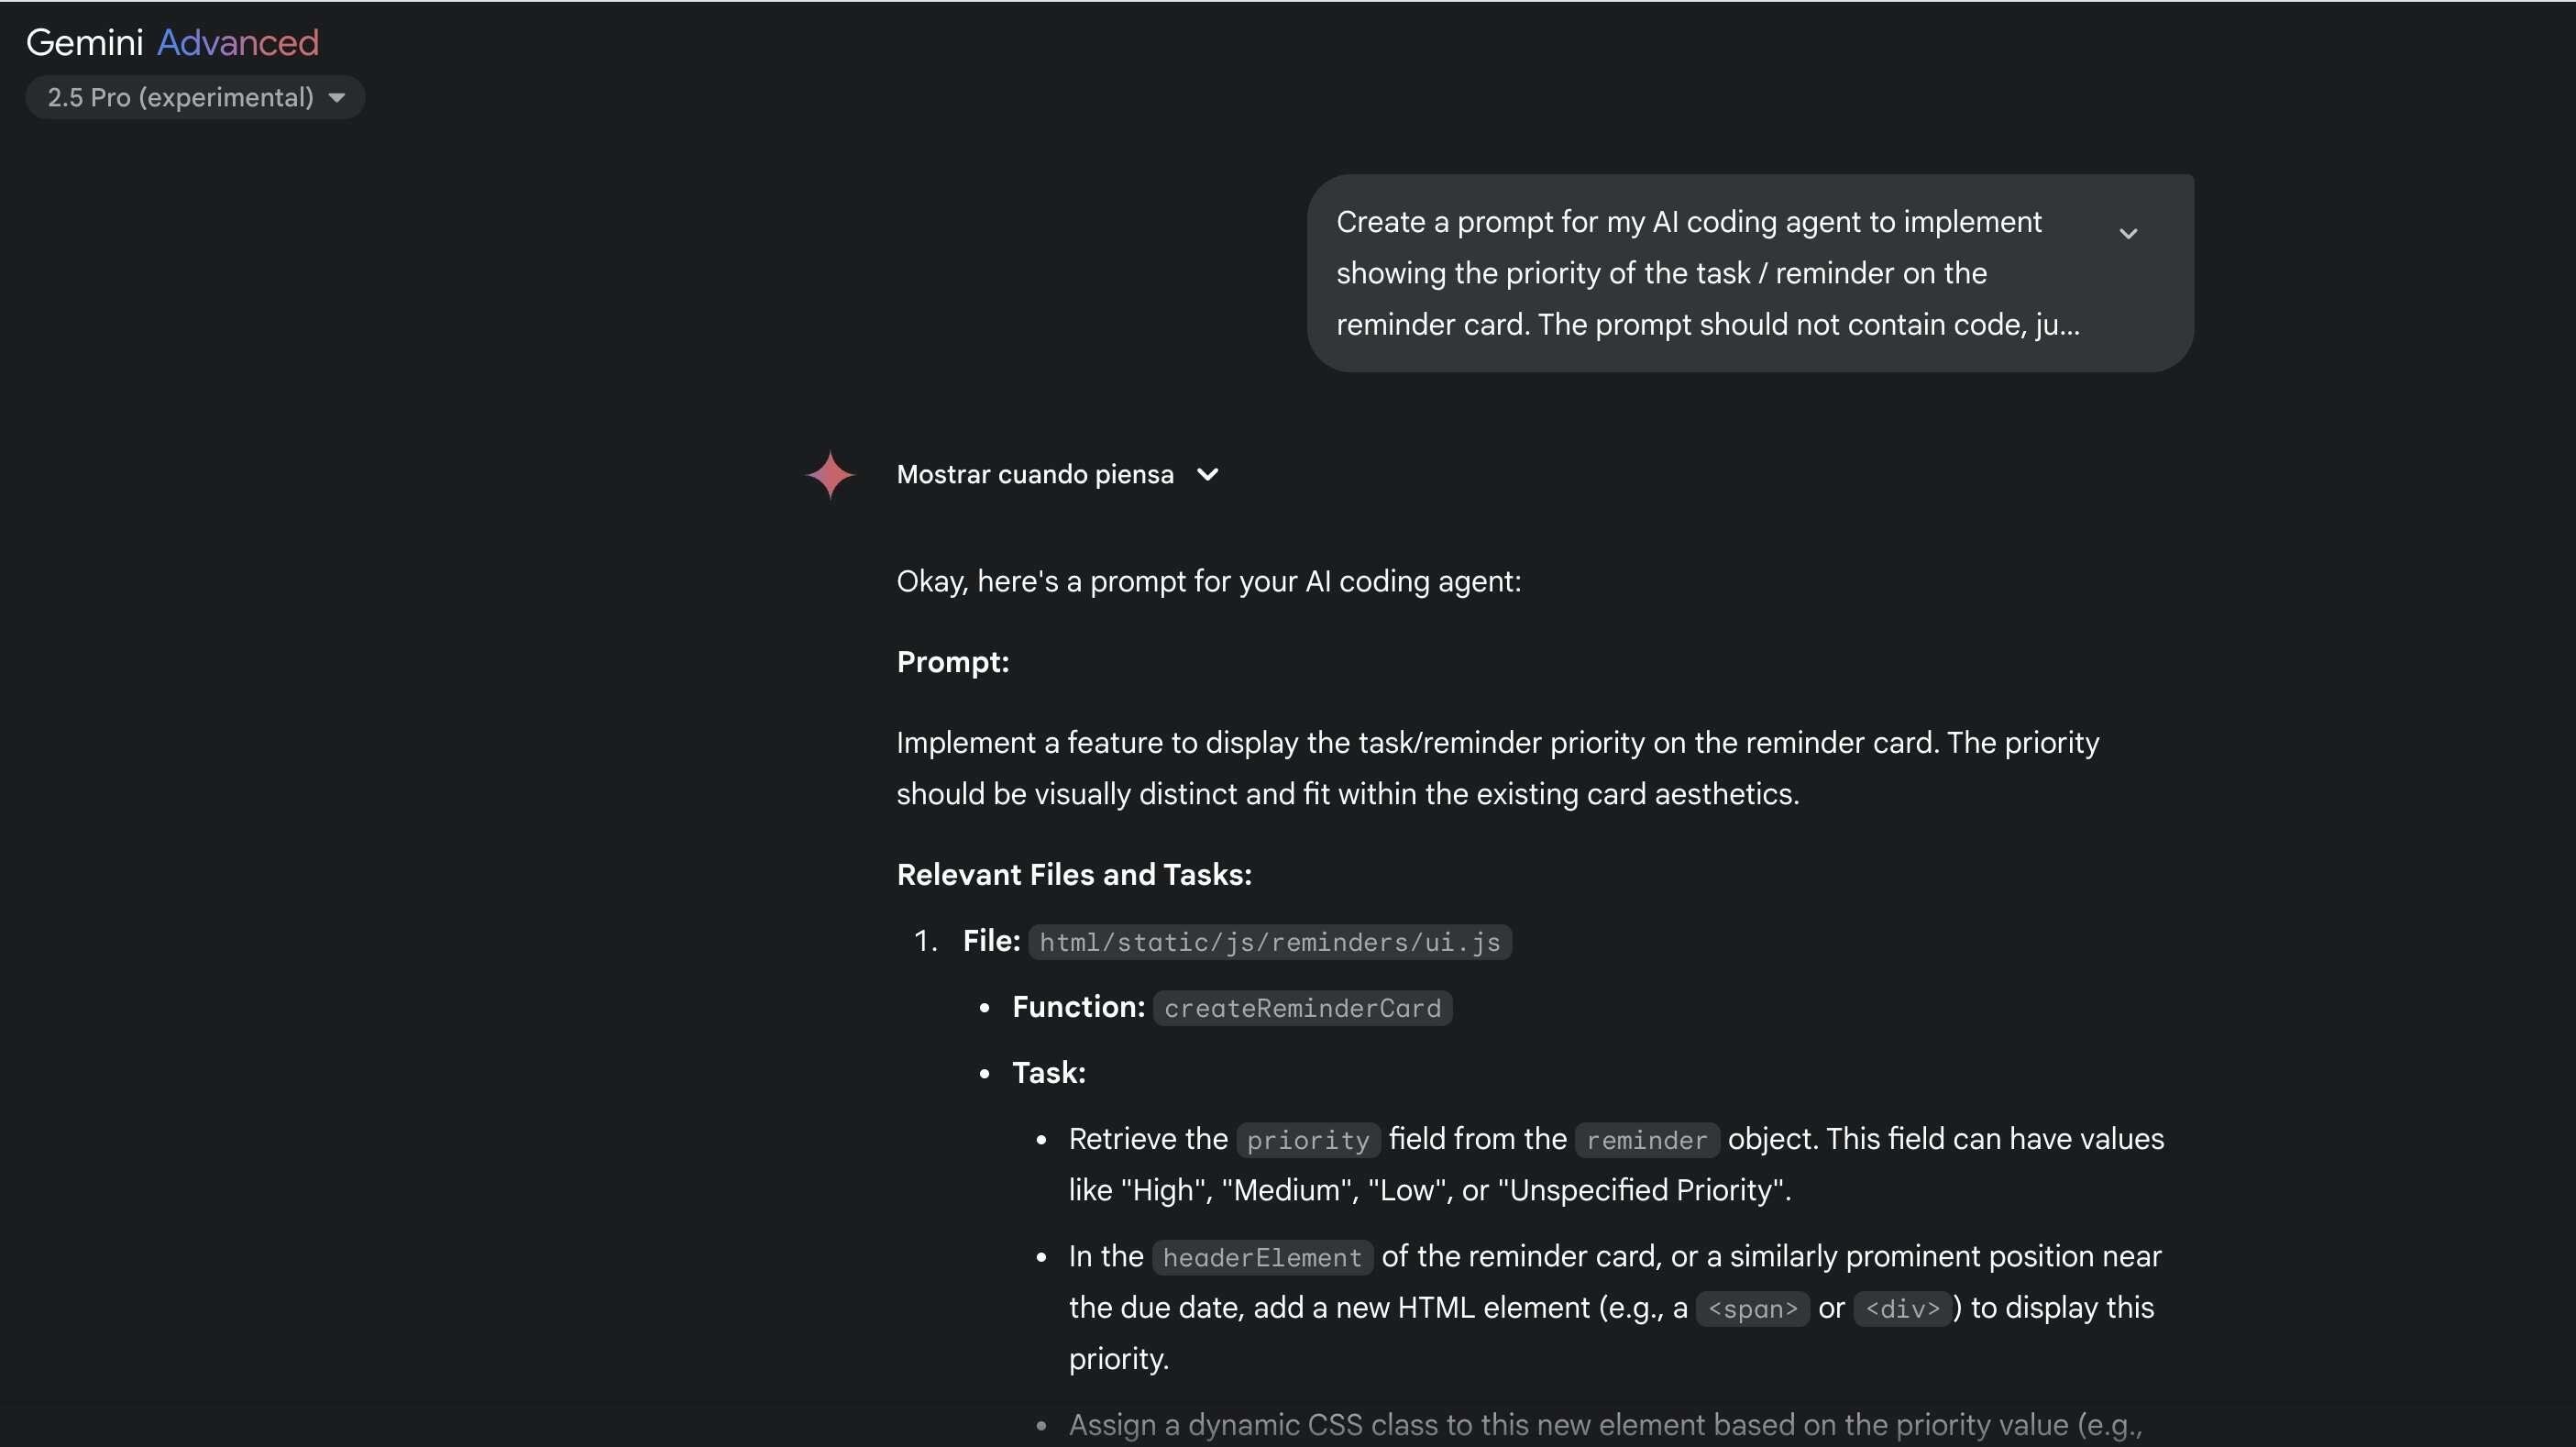Click the createReminderCard code chip
Viewport: 2576px width, 1447px height.
tap(1302, 1008)
